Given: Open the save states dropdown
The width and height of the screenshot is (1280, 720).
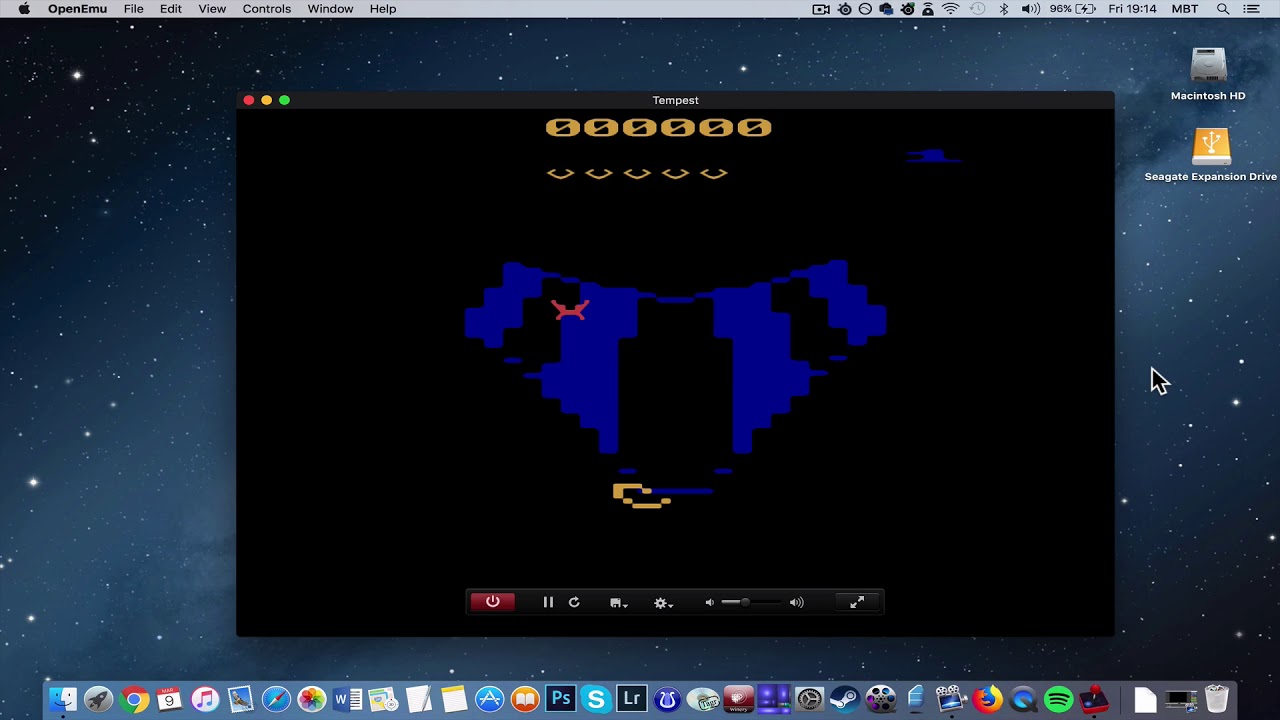Looking at the screenshot, I should [618, 603].
